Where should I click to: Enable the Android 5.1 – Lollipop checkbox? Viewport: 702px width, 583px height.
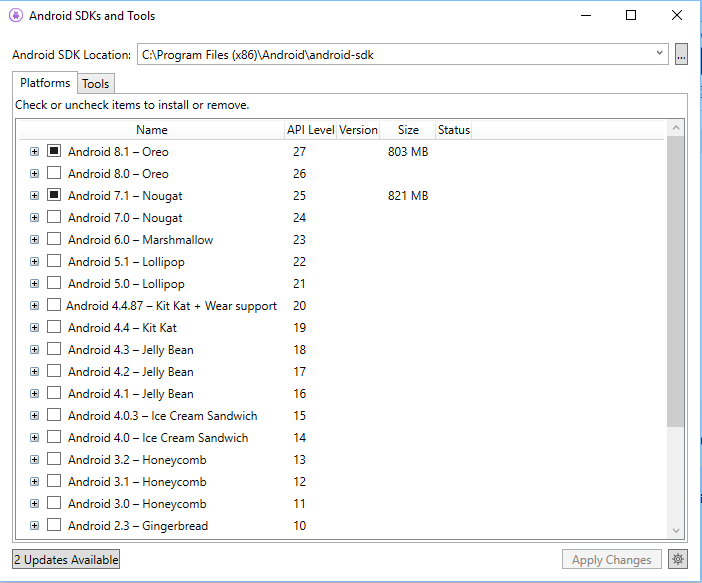click(x=54, y=261)
